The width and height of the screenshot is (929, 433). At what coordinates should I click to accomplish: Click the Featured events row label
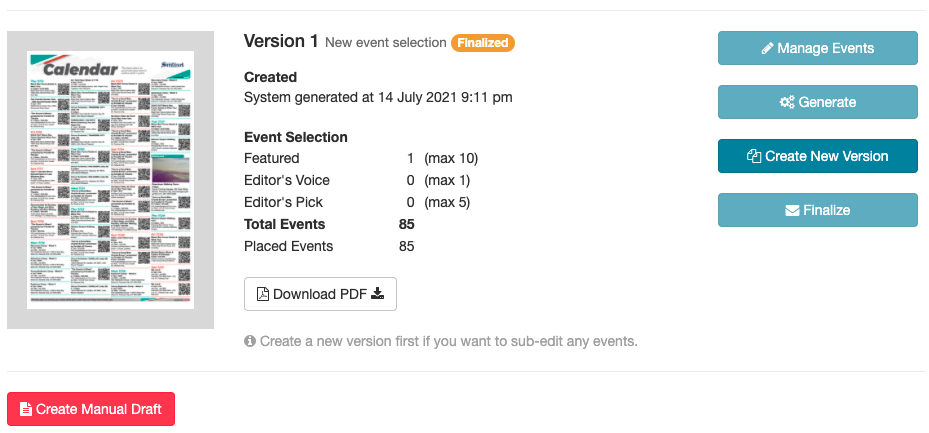pyautogui.click(x=271, y=159)
